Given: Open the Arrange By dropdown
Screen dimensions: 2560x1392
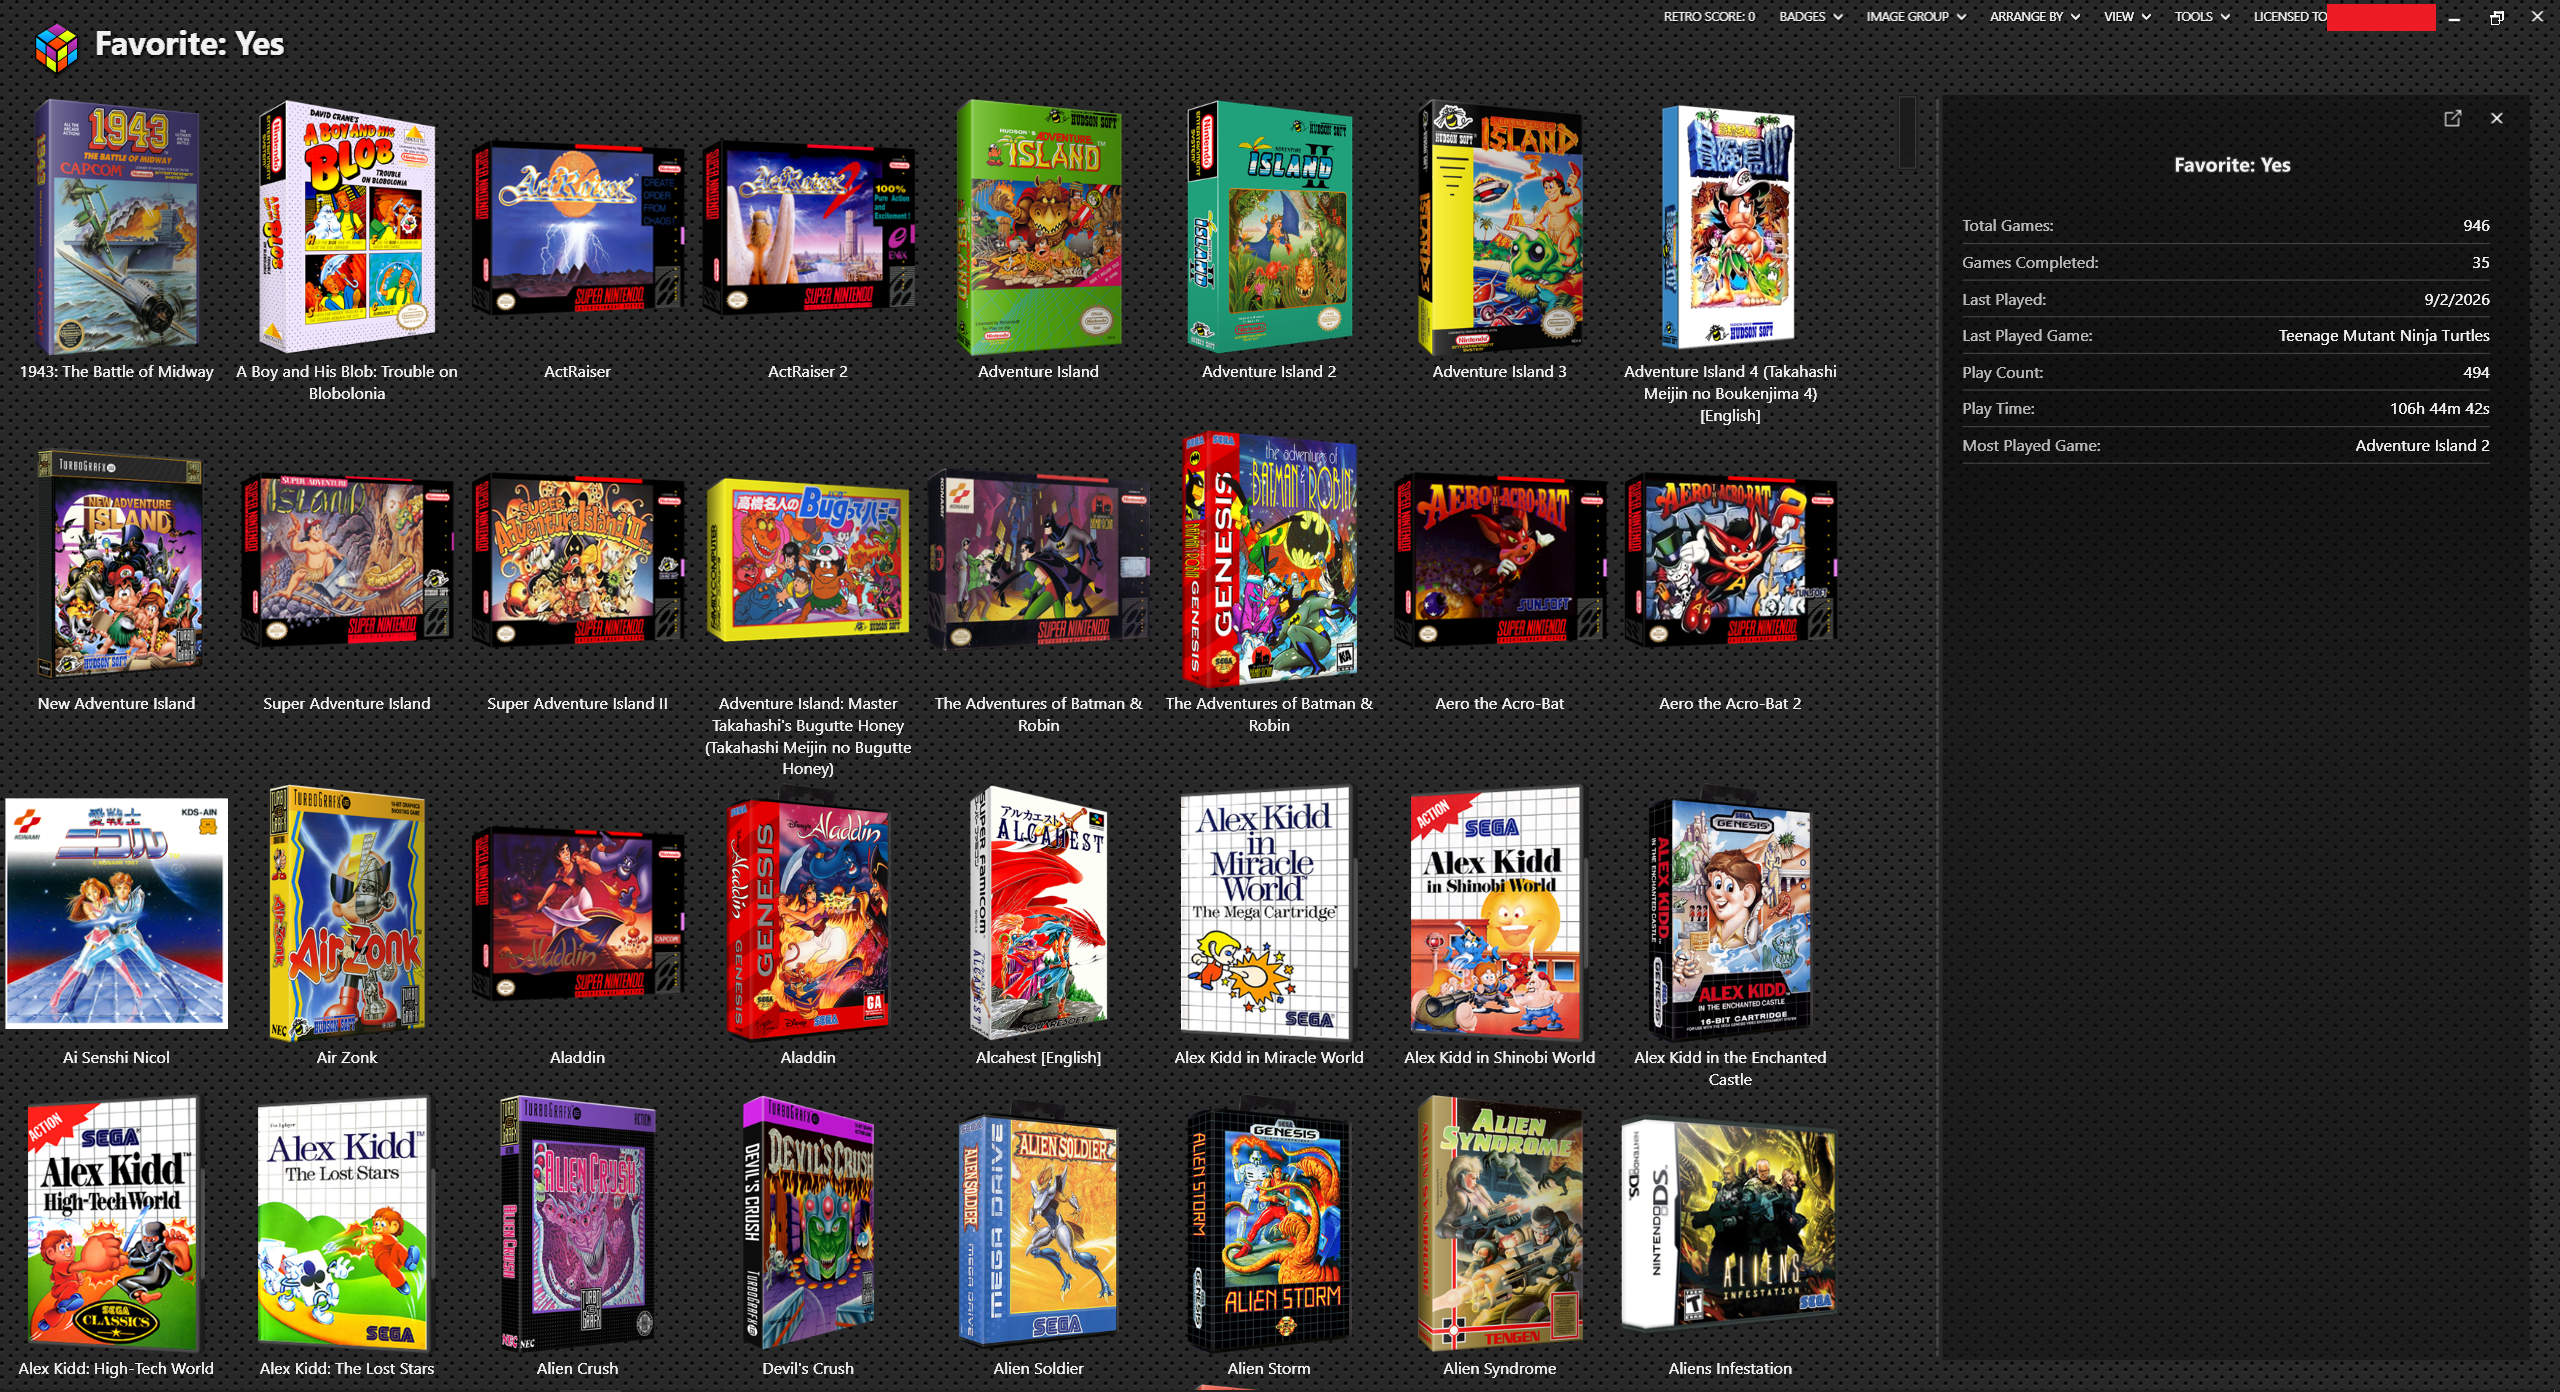Looking at the screenshot, I should coord(2035,16).
